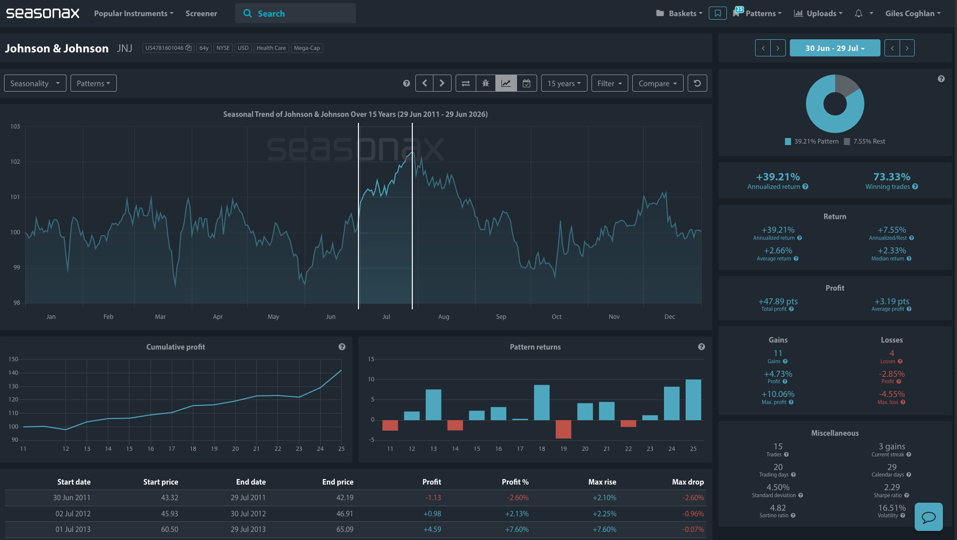Screen dimensions: 957x540
Task: Click help icon on Cumulative profit panel
Action: pyautogui.click(x=342, y=347)
